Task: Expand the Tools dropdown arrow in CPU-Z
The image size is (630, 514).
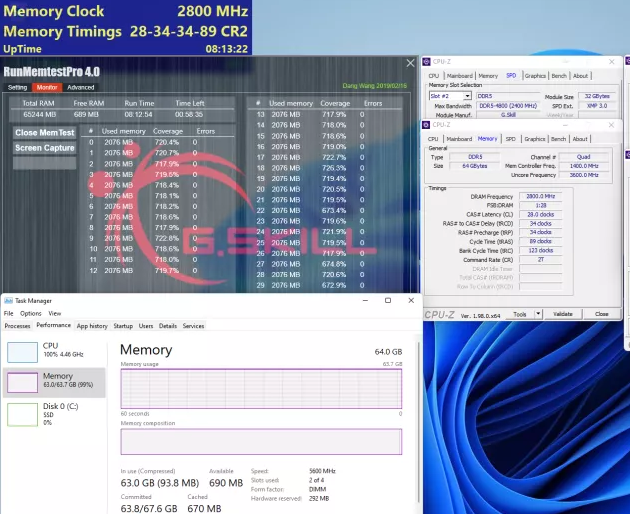Action: click(538, 314)
